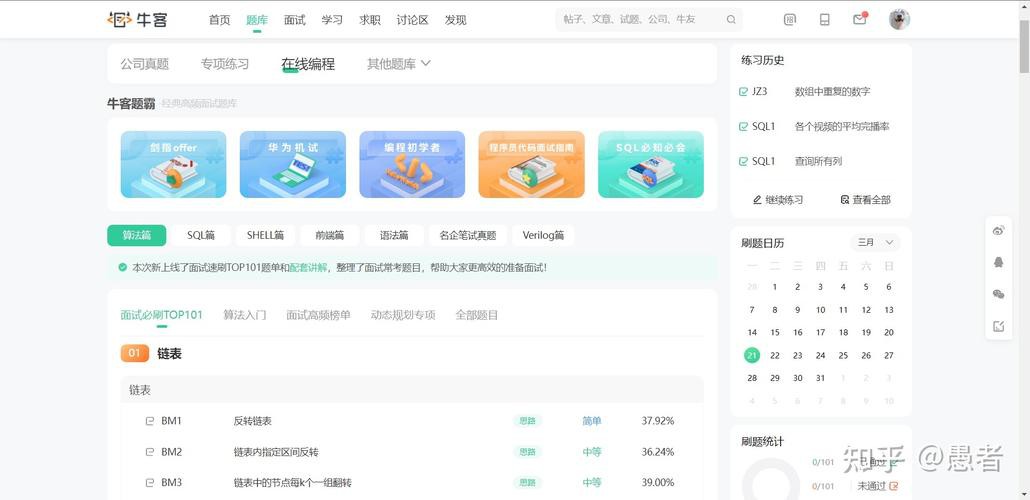The width and height of the screenshot is (1030, 500).
Task: Open history entry 各个视频的平均完播率
Action: [841, 126]
